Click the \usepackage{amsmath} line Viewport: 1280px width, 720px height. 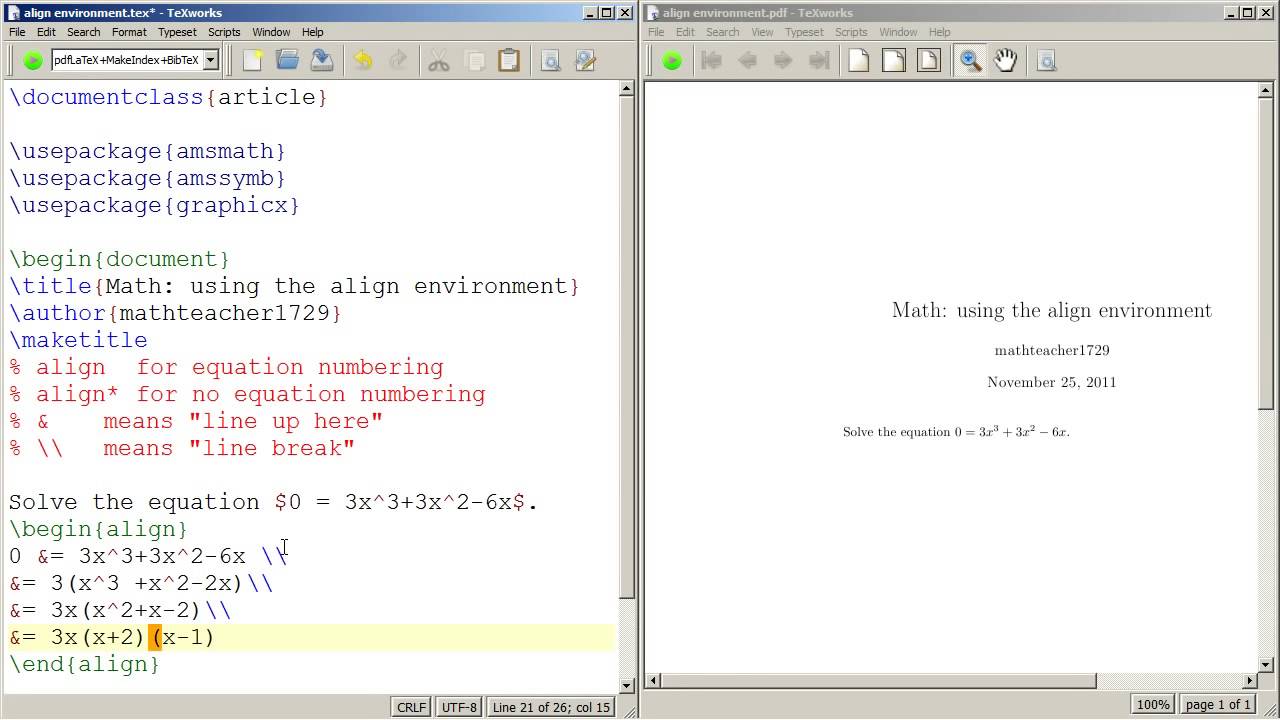(147, 151)
